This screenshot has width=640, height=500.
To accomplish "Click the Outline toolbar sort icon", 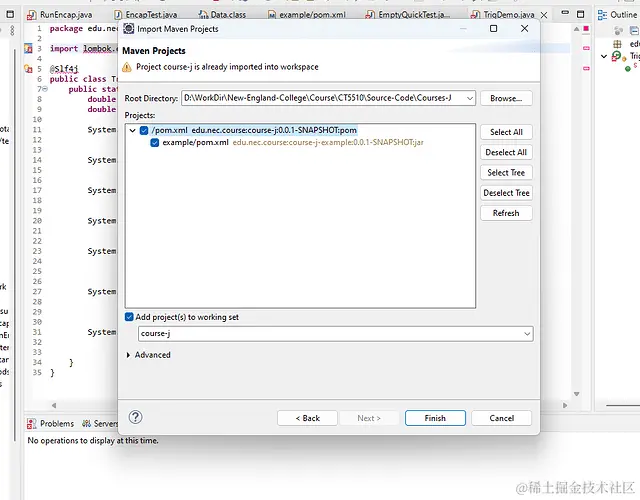I will pos(634,31).
